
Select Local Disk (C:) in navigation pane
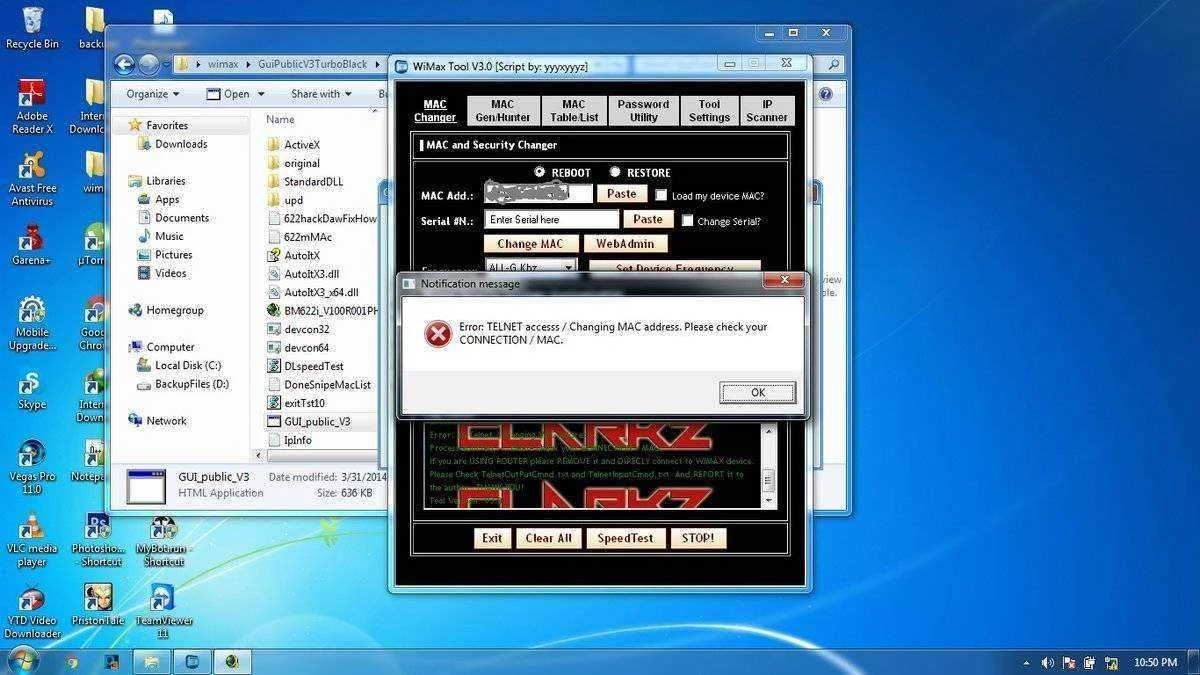coord(187,365)
